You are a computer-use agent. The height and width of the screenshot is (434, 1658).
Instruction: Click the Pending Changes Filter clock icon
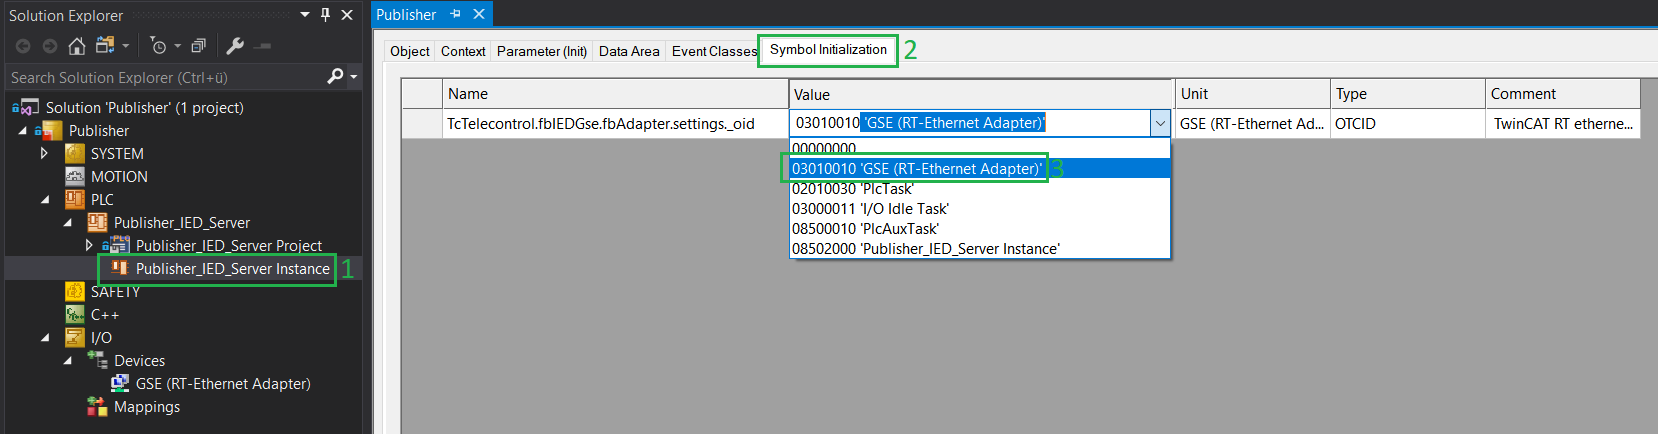158,46
